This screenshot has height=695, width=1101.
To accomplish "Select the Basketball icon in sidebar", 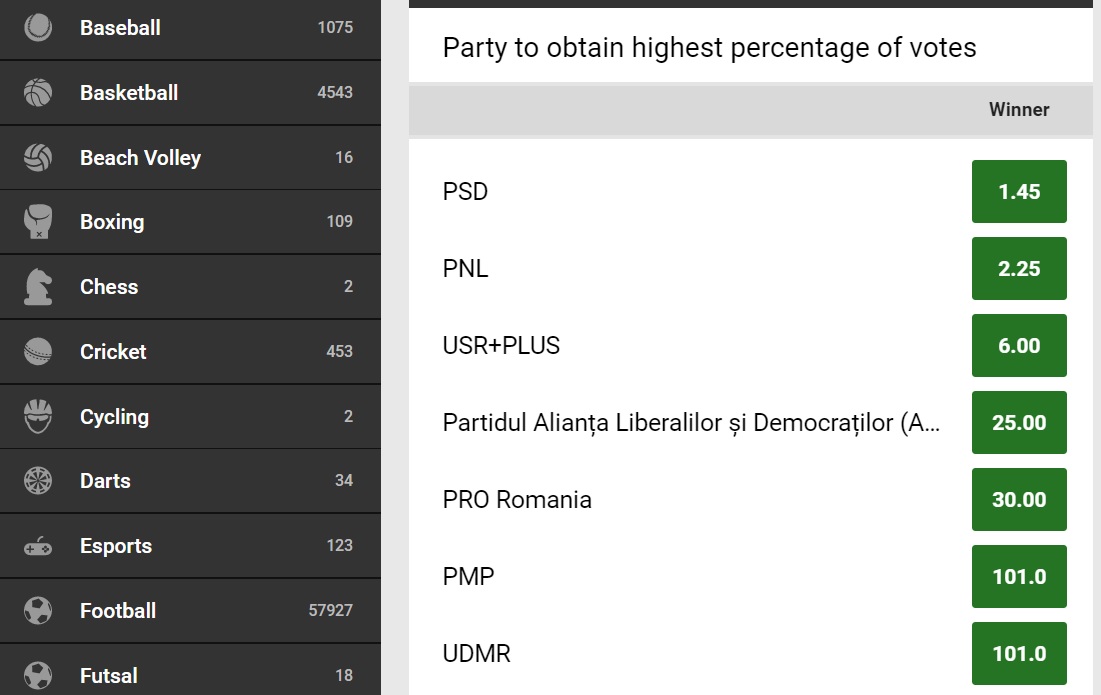I will (38, 93).
